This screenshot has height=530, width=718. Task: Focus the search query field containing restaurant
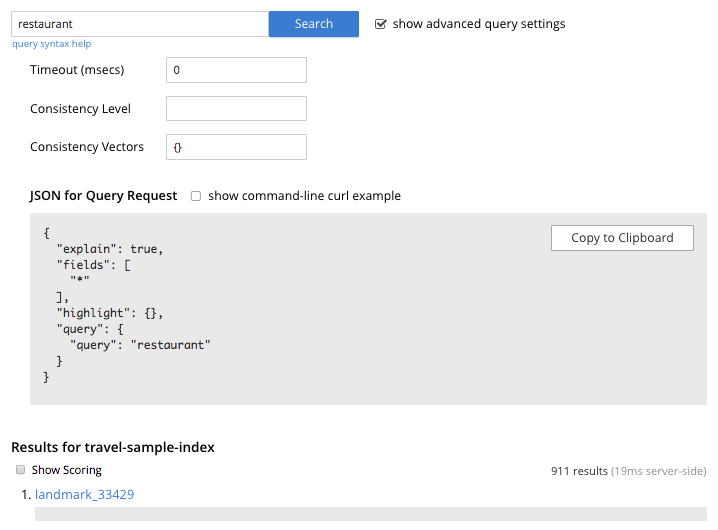[x=140, y=24]
